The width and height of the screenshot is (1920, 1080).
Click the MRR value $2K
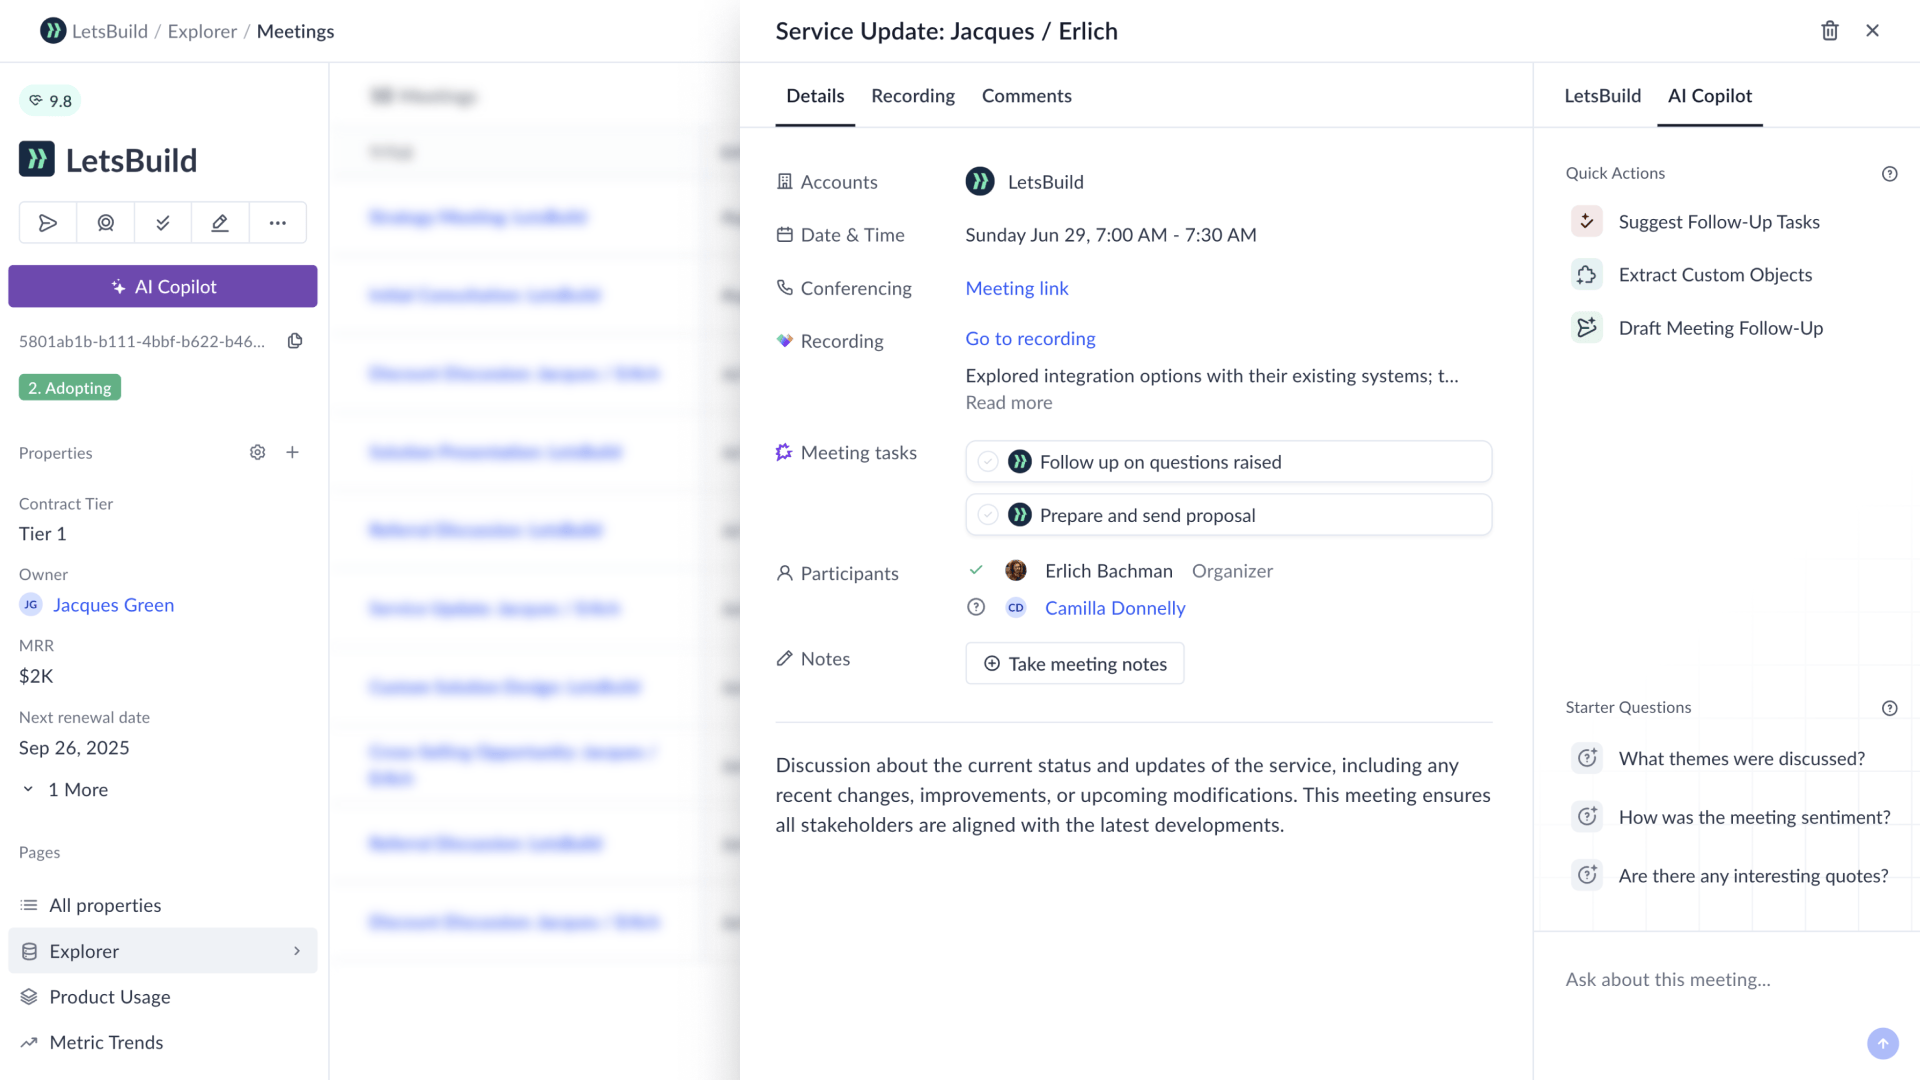tap(36, 675)
